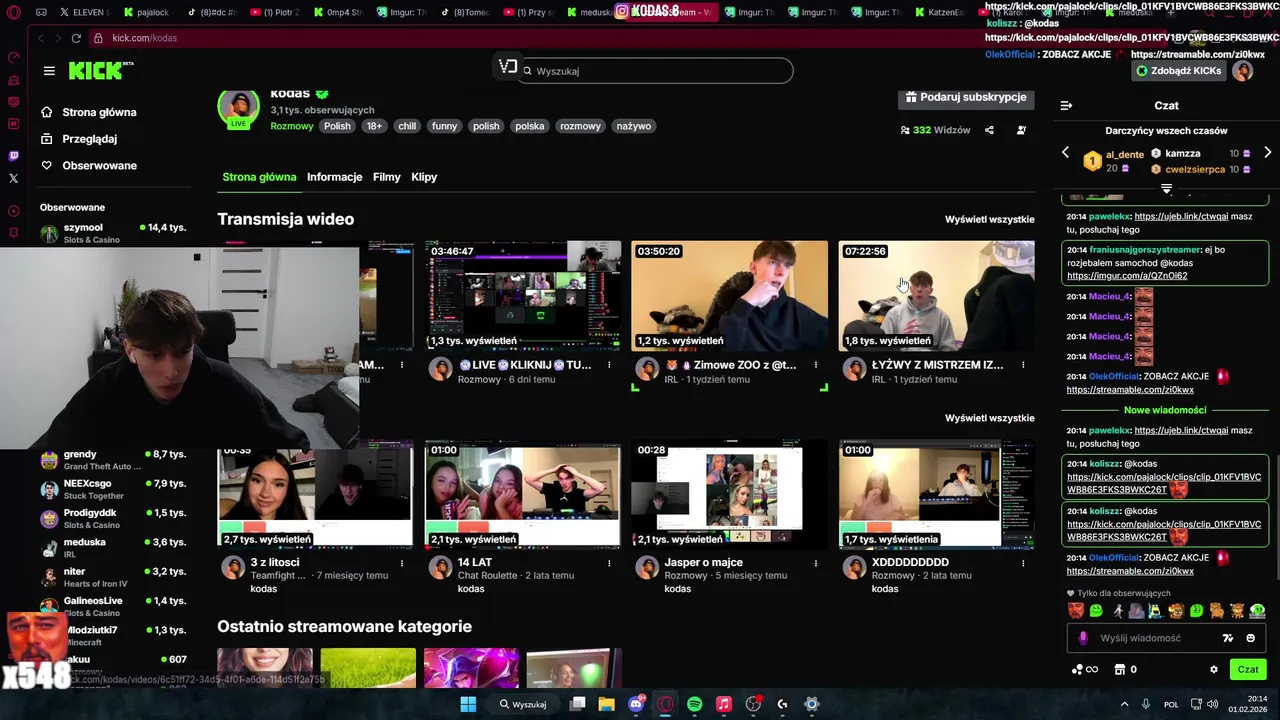Image resolution: width=1280 pixels, height=720 pixels.
Task: Expand the Darczyńcy leaderboard chevron
Action: pyautogui.click(x=1166, y=189)
